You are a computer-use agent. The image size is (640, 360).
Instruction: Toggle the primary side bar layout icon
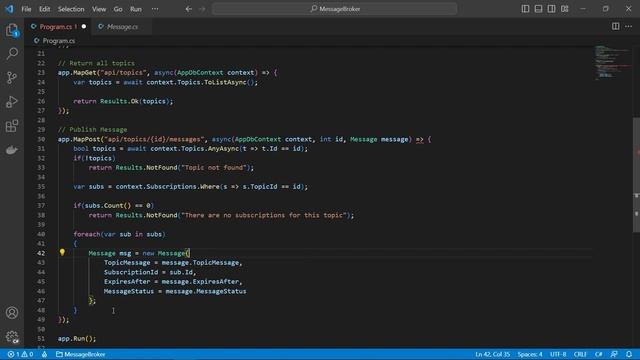525,9
